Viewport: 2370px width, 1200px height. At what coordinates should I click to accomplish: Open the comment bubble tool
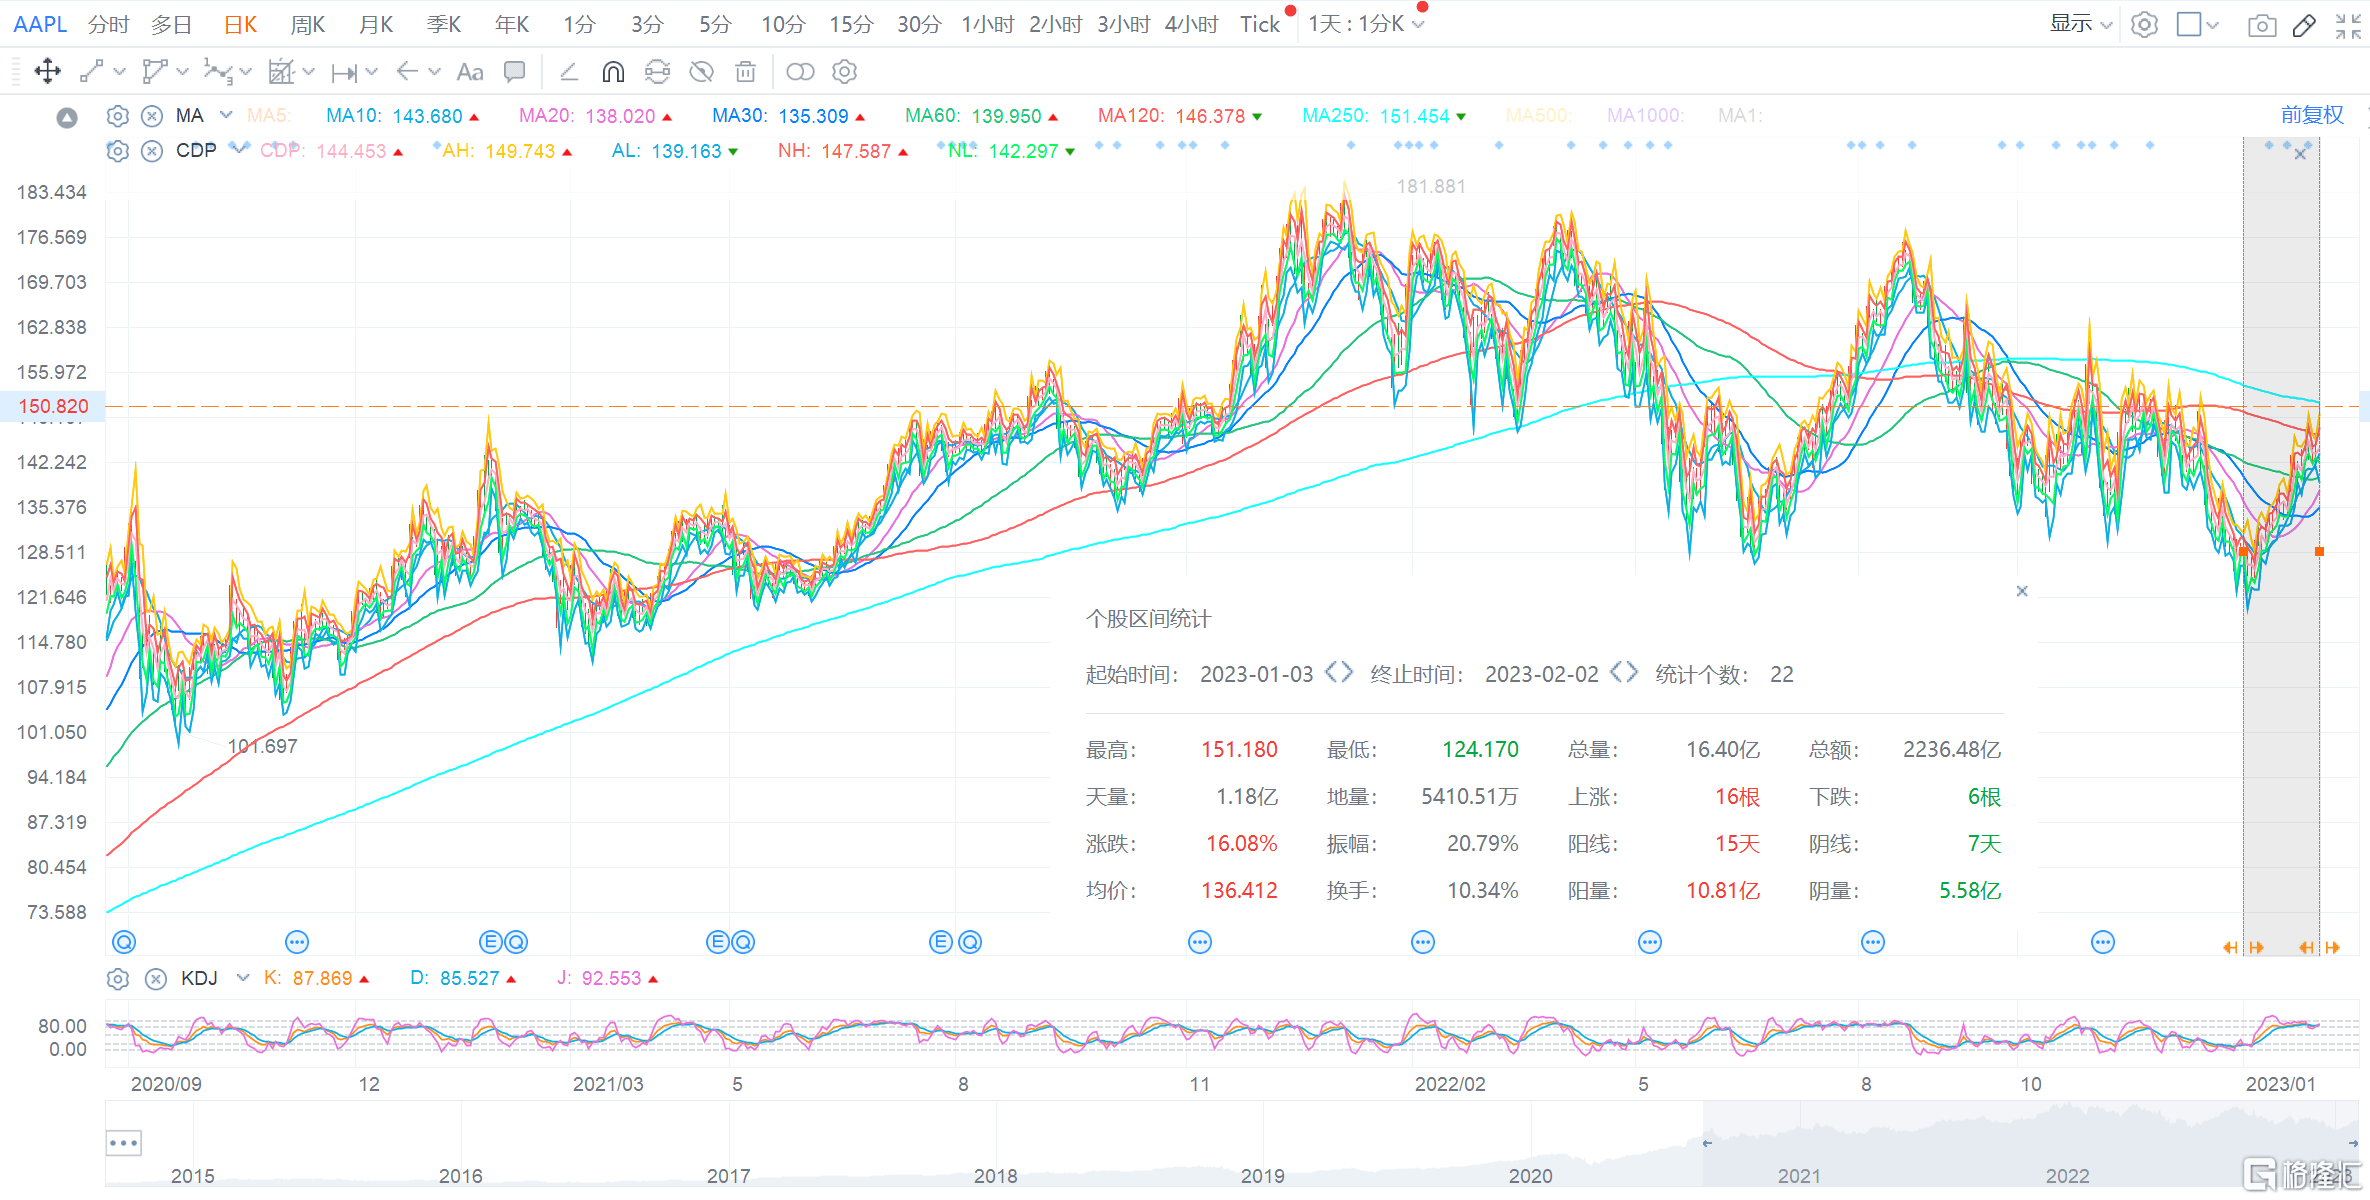[x=514, y=71]
